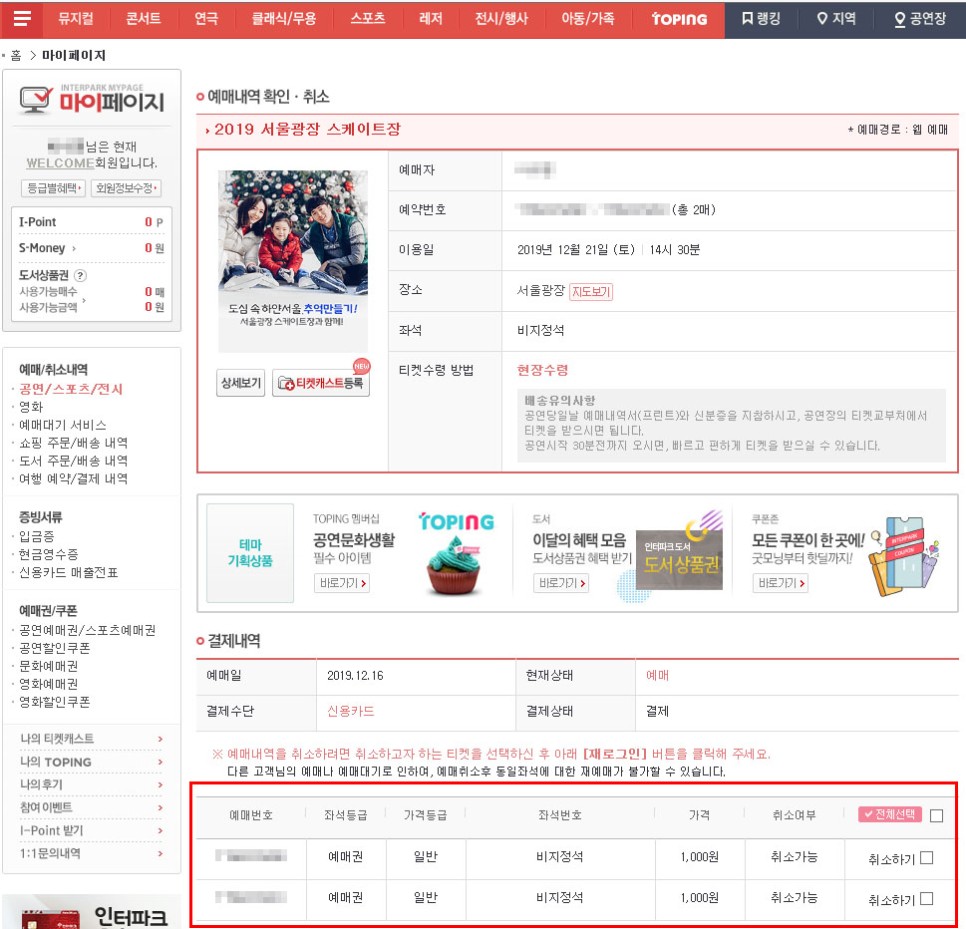The height and width of the screenshot is (929, 966).
Task: Click the 마이페이지 logo
Action: point(92,99)
